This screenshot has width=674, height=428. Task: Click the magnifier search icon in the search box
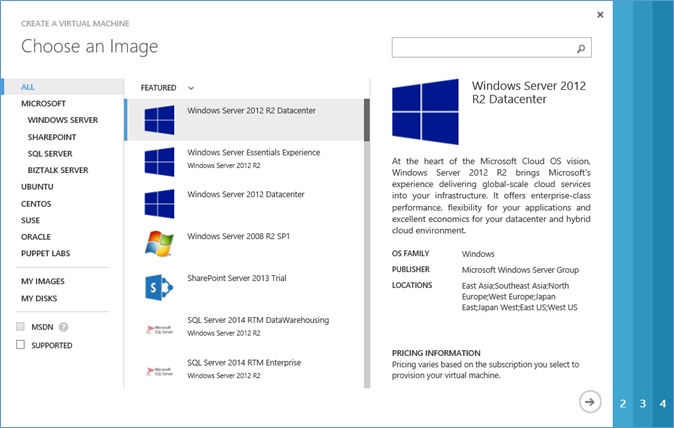click(581, 48)
